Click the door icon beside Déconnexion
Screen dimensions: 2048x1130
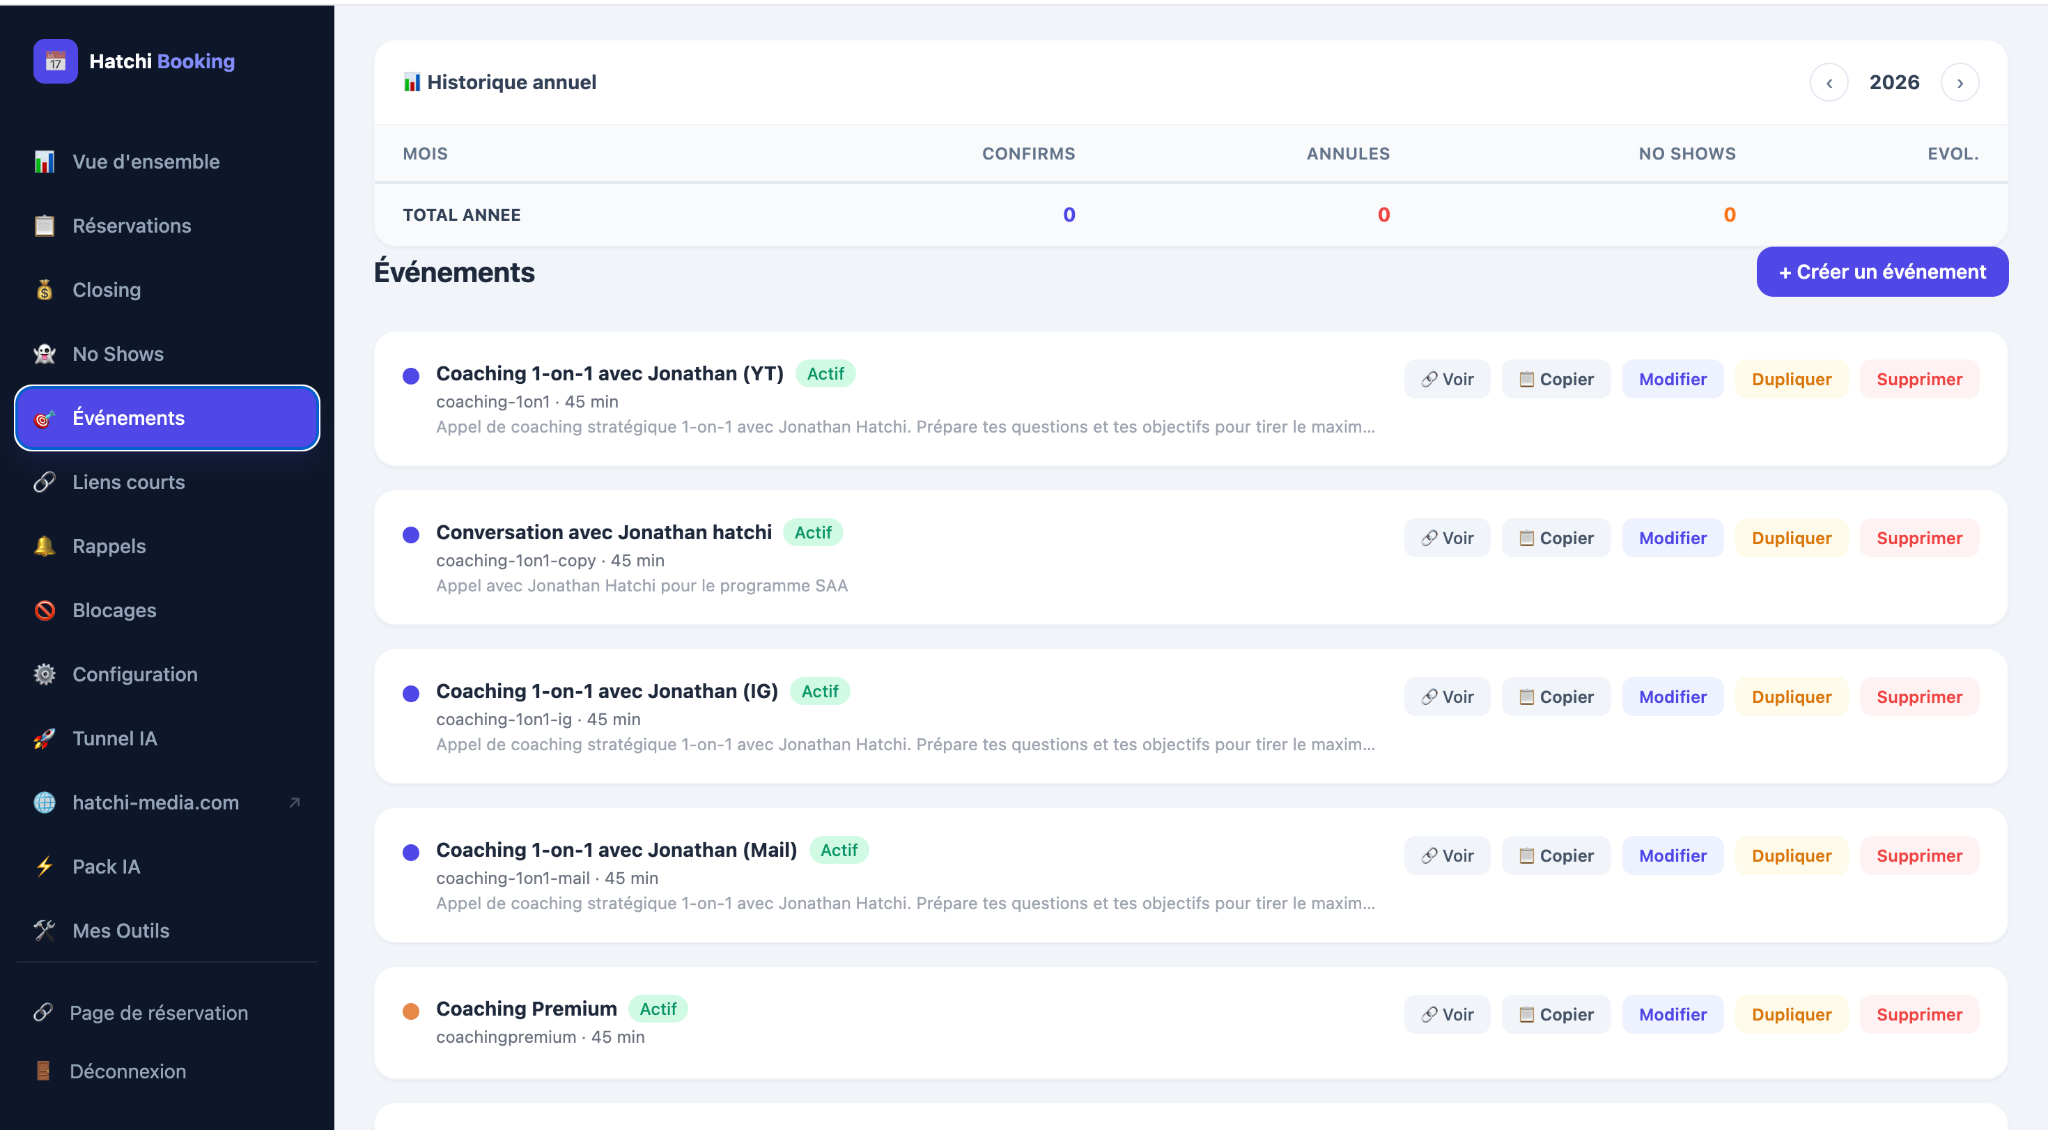point(43,1071)
